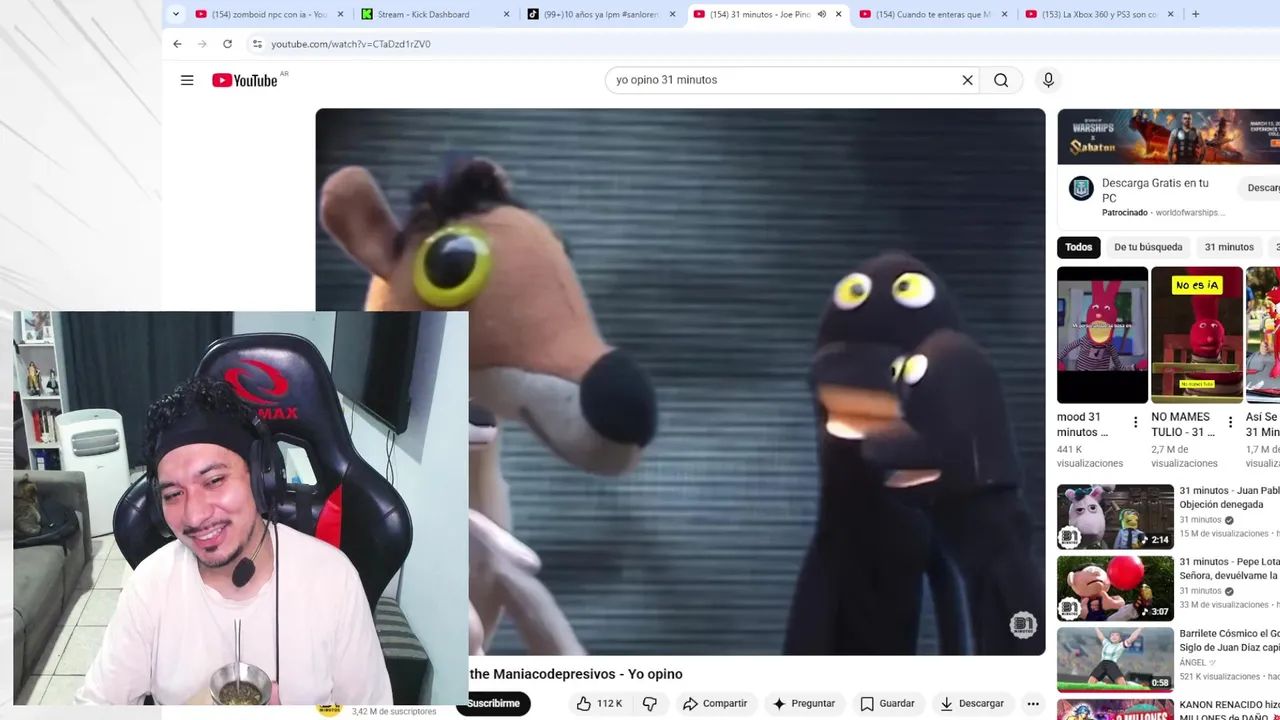Screen dimensions: 1280x720
Task: Pause the Yo opino video player
Action: (680, 382)
